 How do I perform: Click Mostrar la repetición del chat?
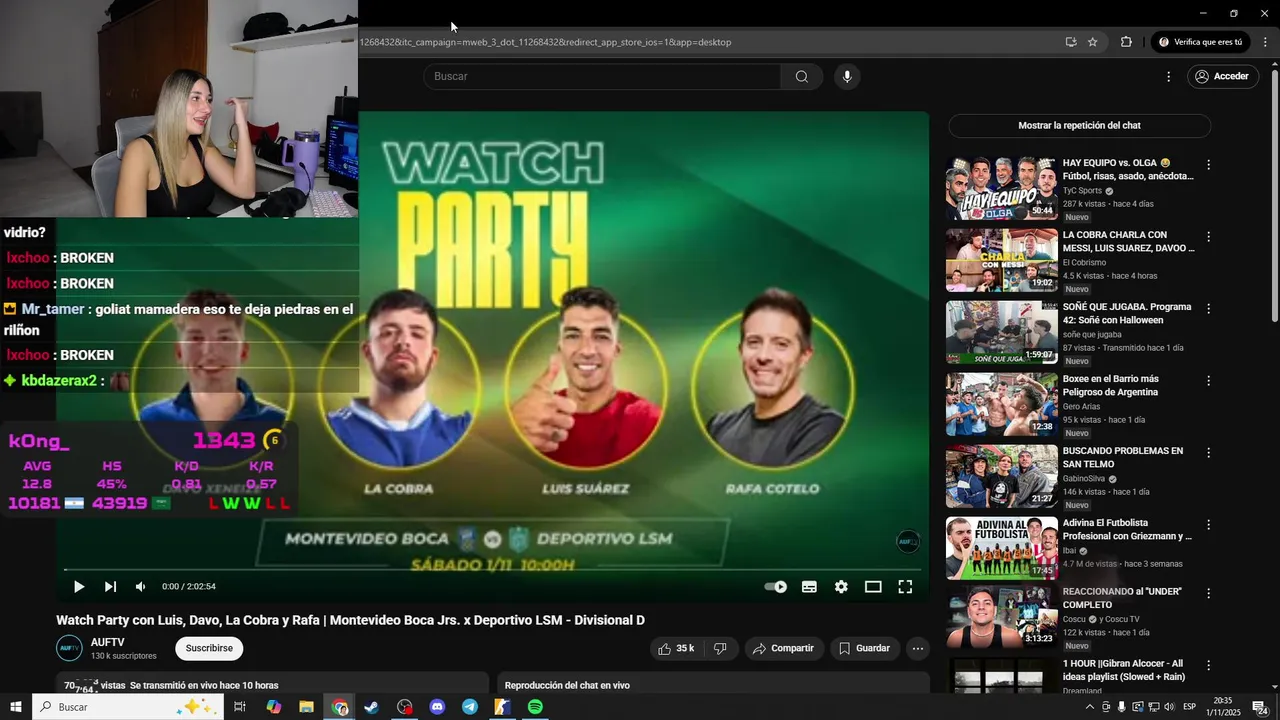click(x=1079, y=126)
